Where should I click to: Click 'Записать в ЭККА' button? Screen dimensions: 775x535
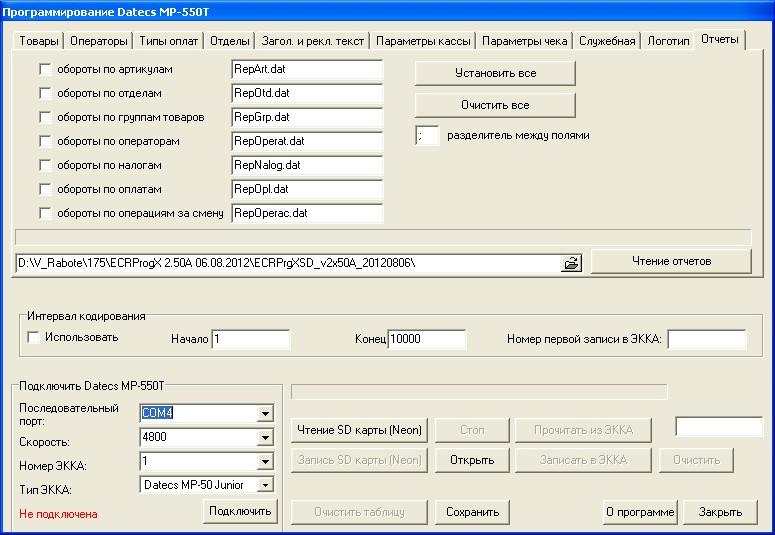(x=583, y=460)
